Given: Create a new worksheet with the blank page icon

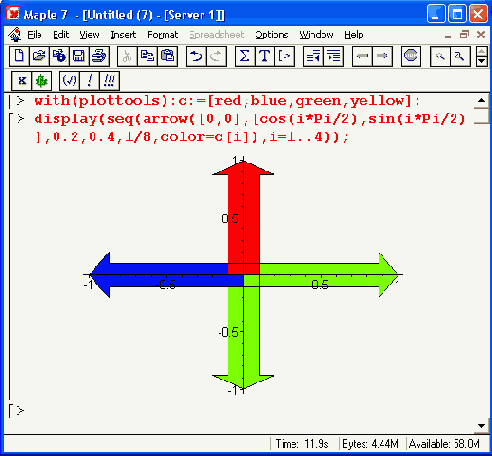Looking at the screenshot, I should point(19,56).
